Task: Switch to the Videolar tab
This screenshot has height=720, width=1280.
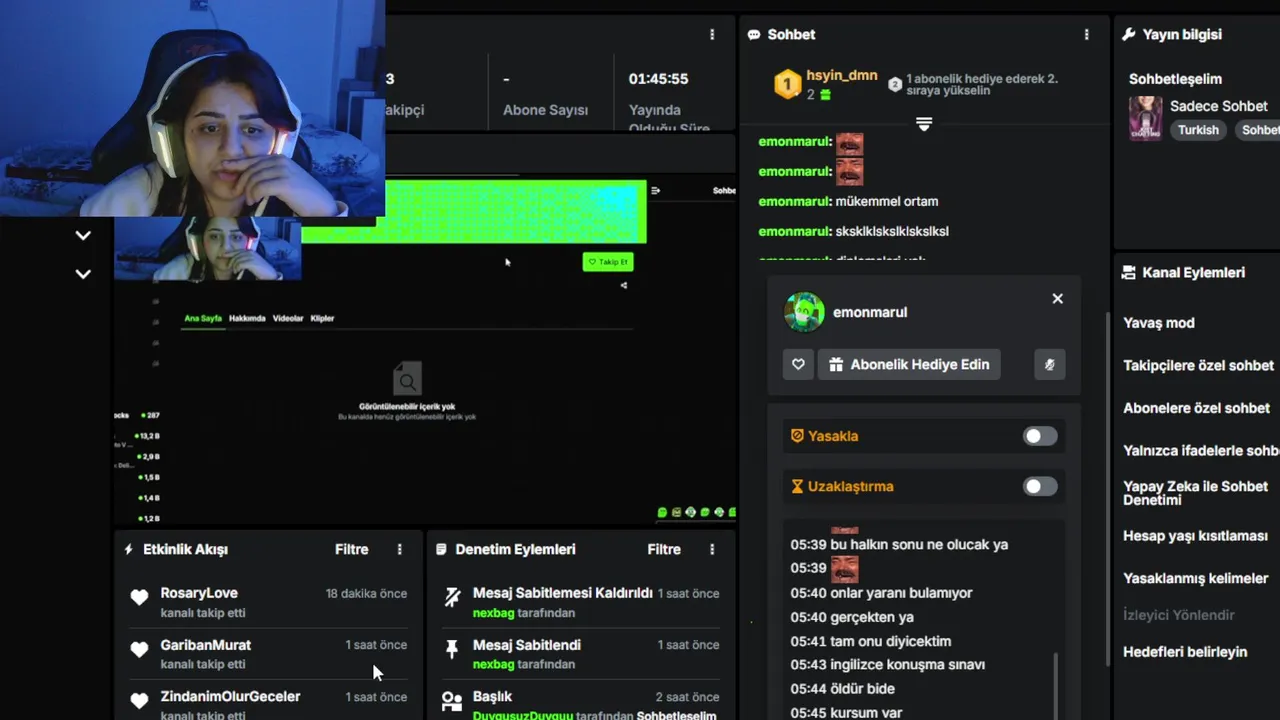Action: pyautogui.click(x=288, y=318)
